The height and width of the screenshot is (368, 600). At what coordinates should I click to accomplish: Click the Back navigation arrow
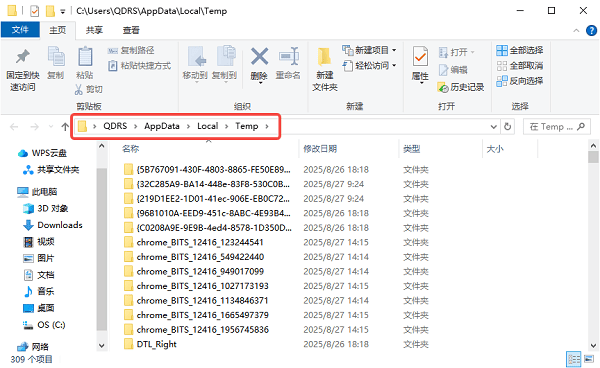click(14, 127)
